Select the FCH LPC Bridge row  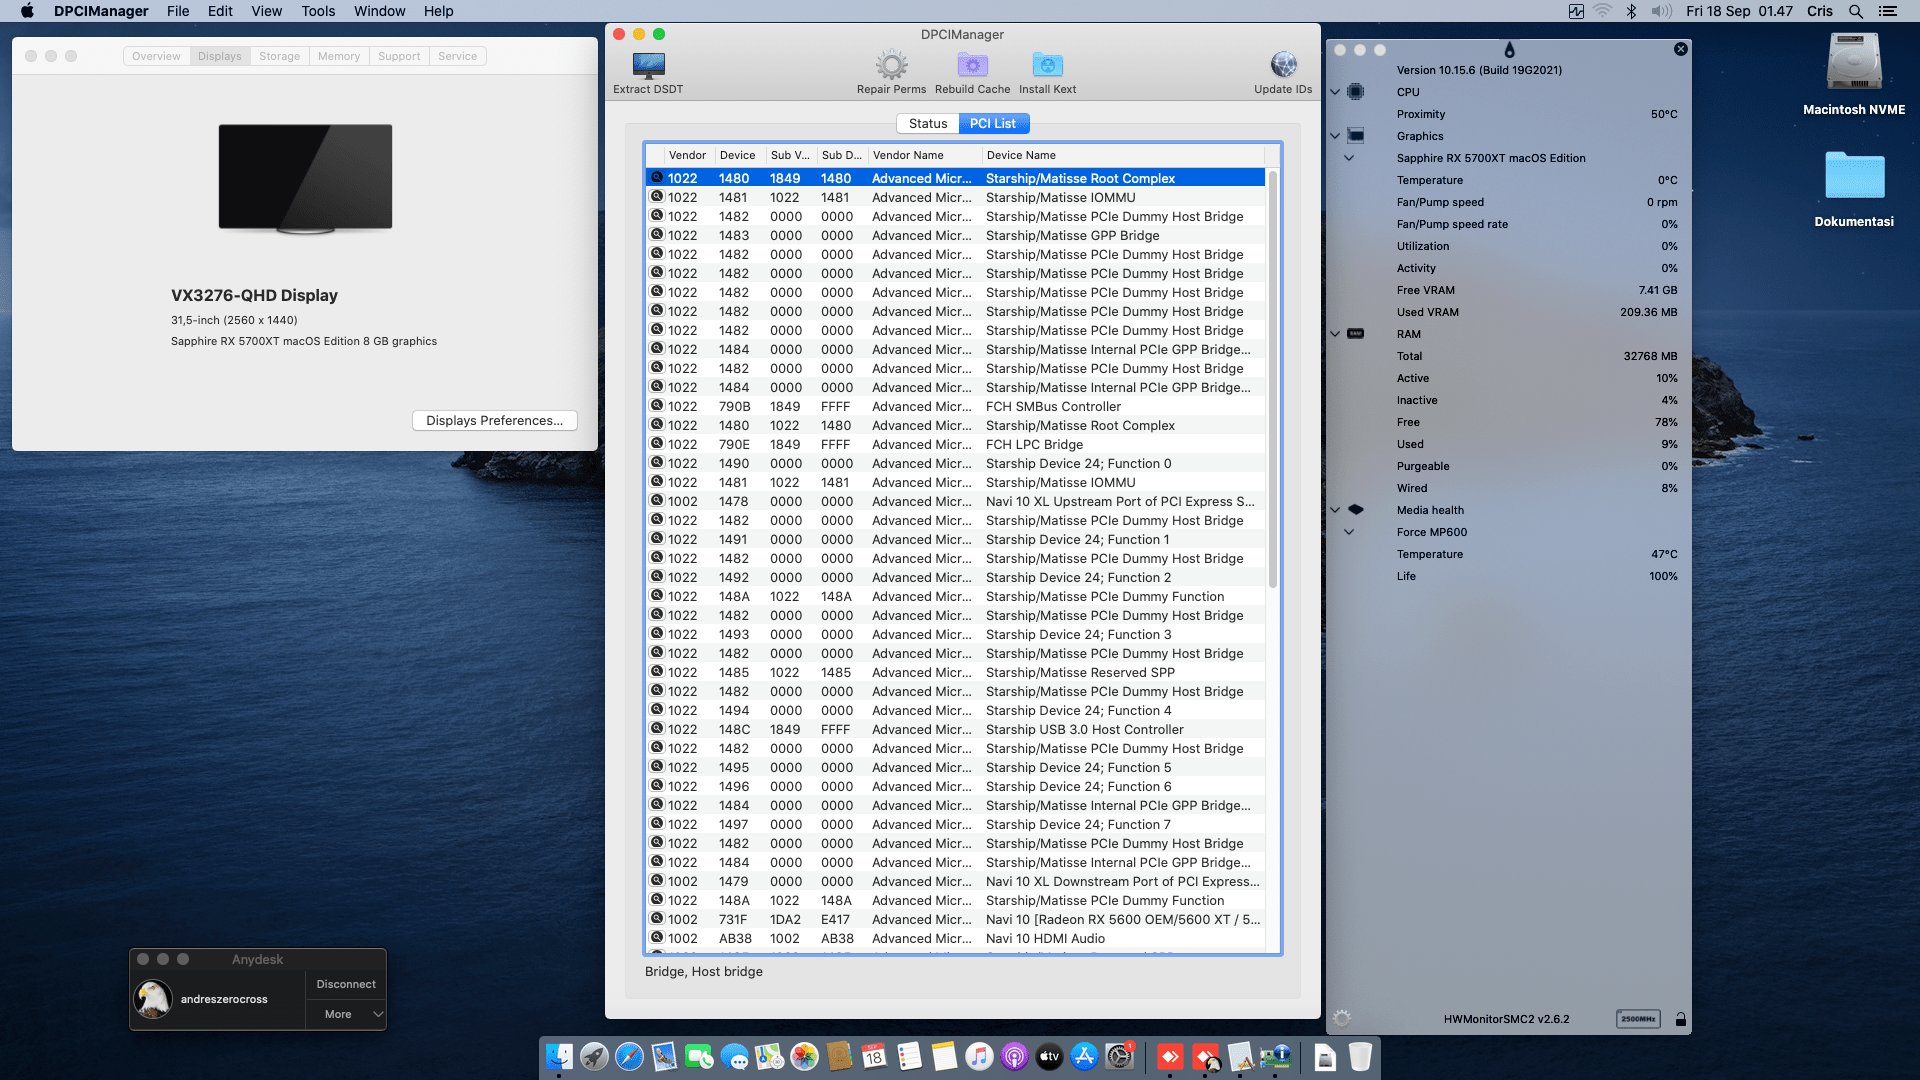[x=956, y=444]
